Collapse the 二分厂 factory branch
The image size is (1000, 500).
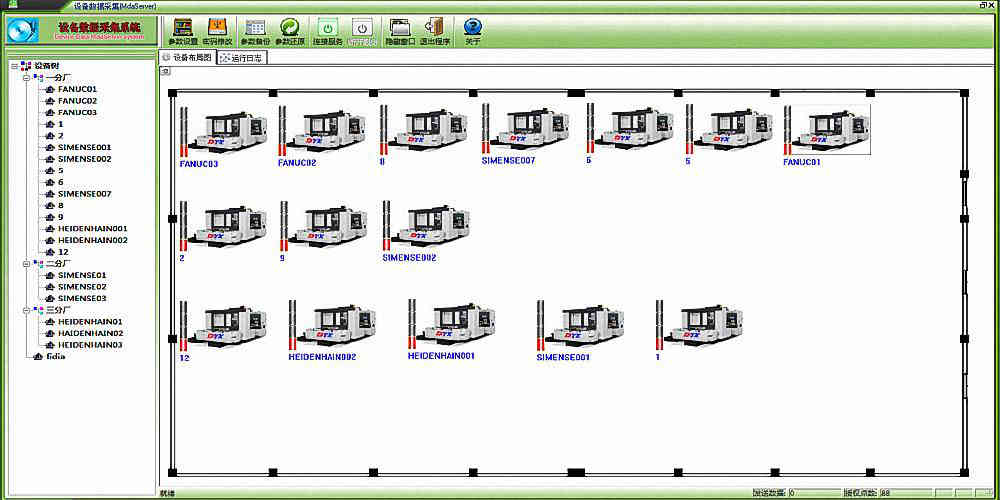(x=26, y=263)
